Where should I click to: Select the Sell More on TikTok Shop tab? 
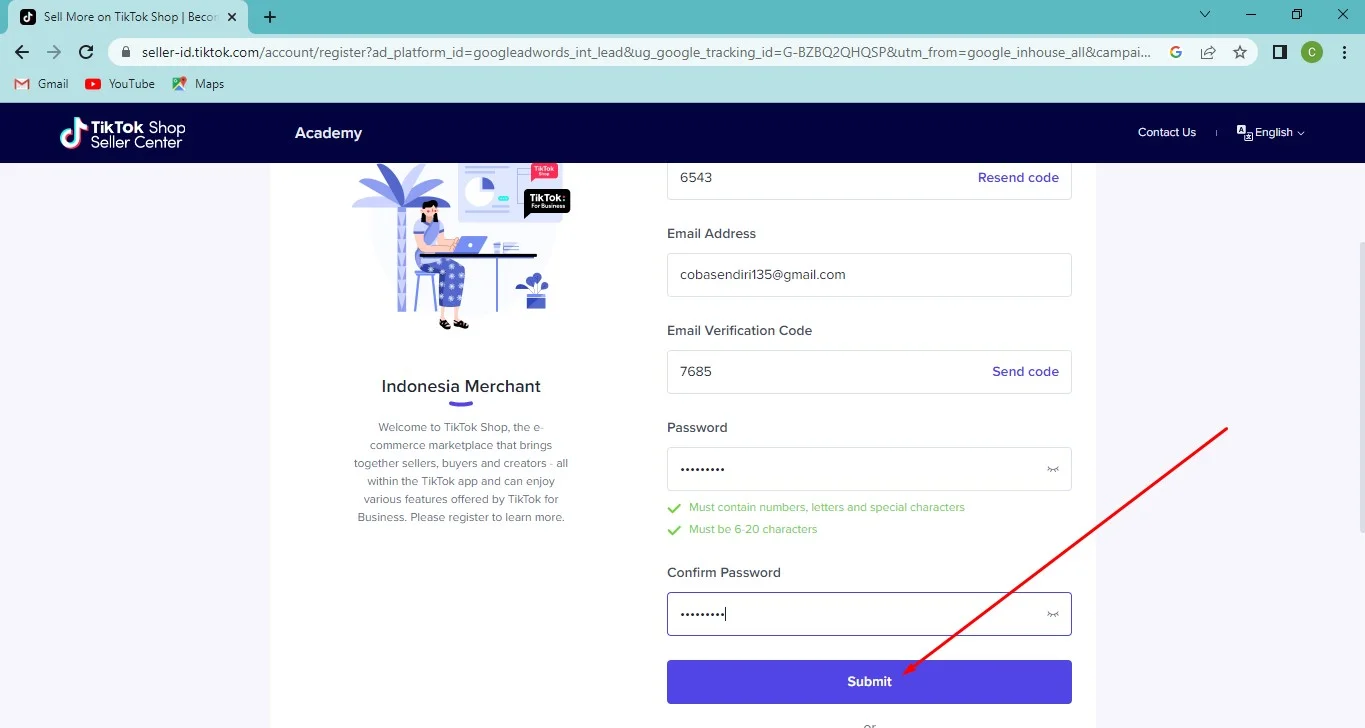130,17
